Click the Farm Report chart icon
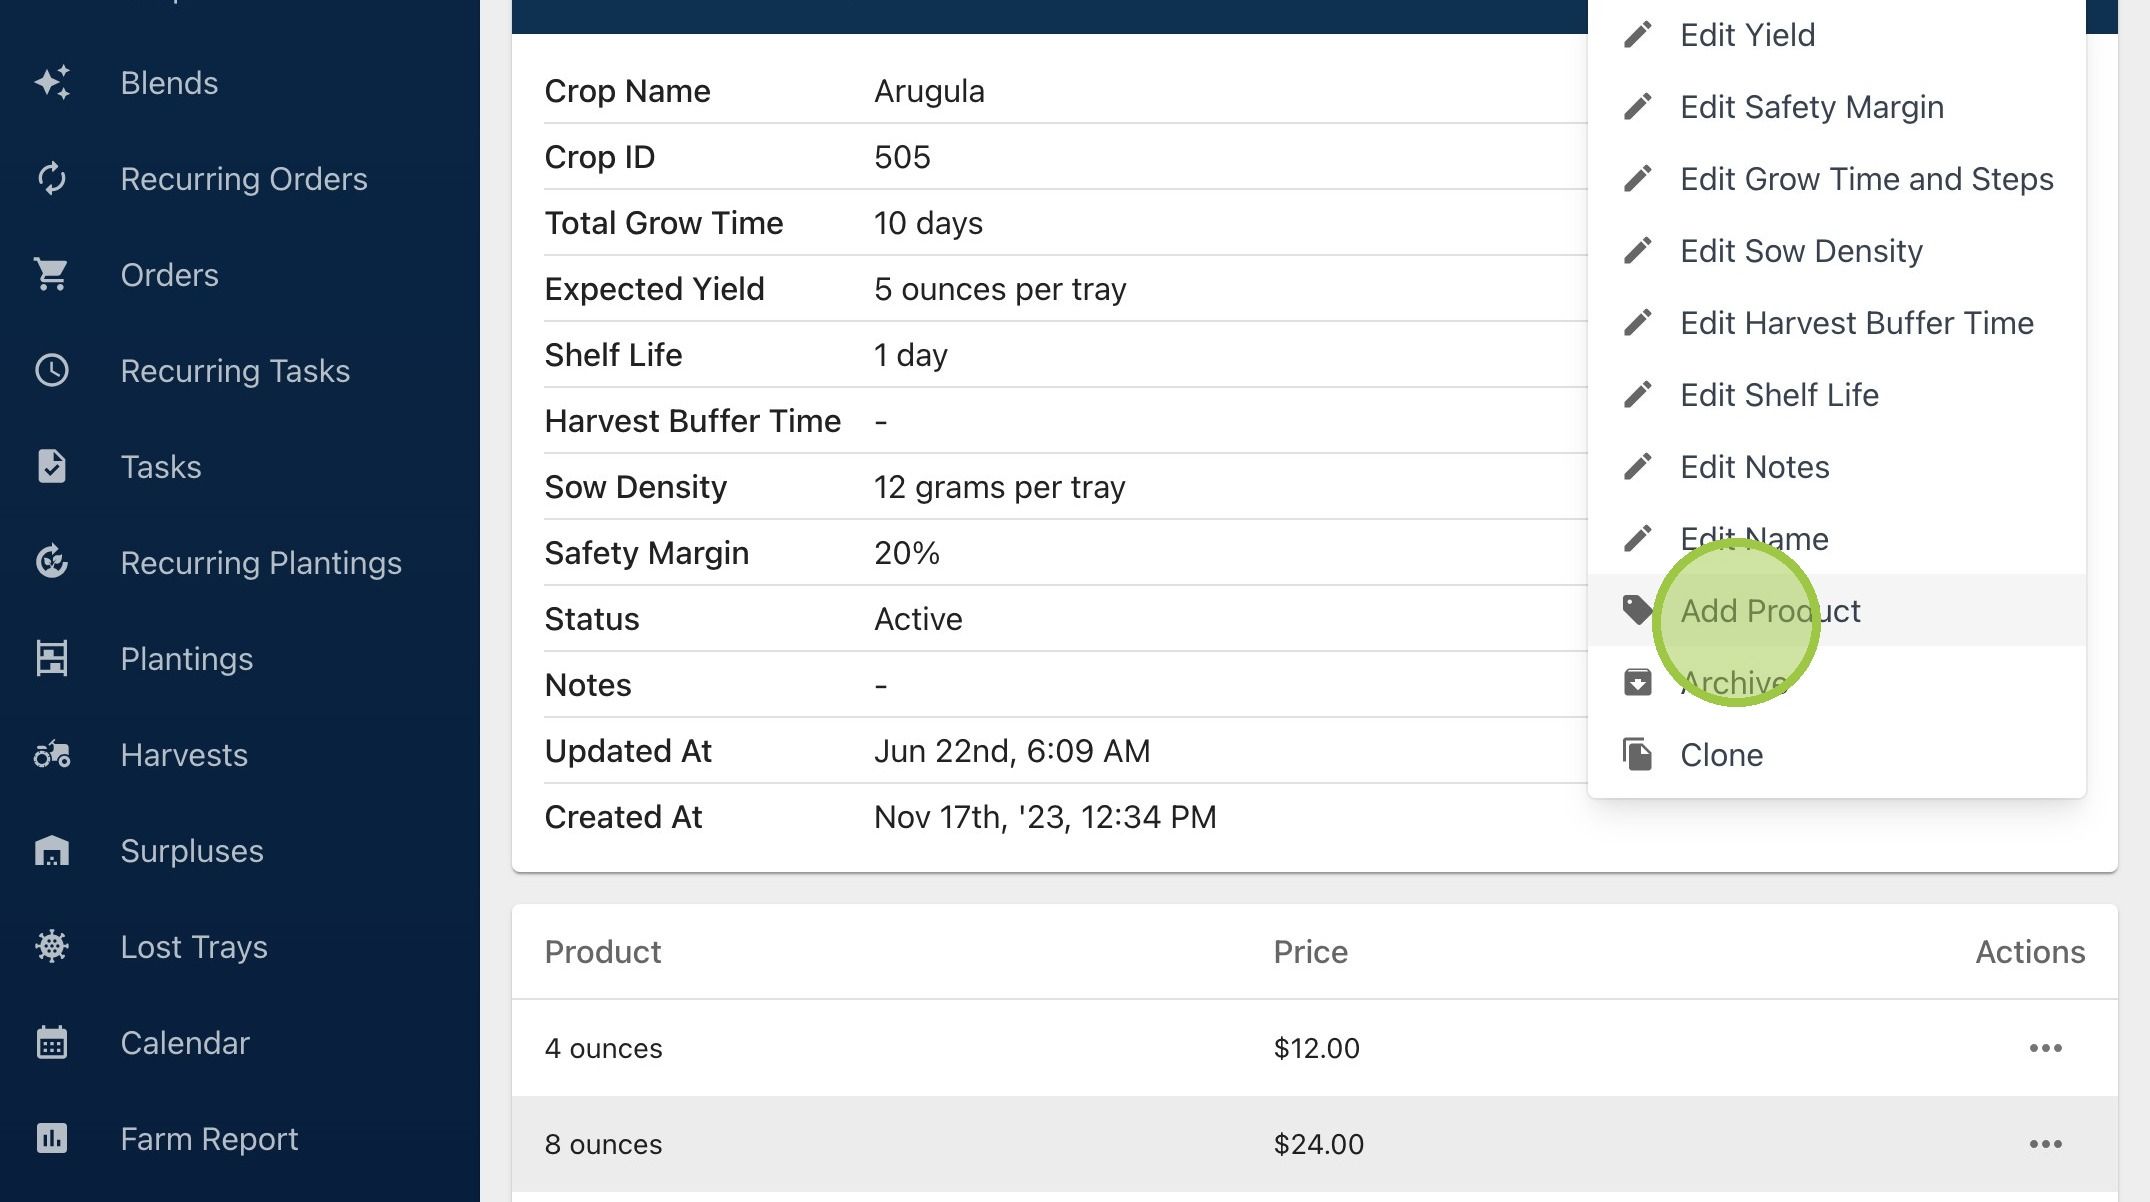The width and height of the screenshot is (2150, 1202). 52,1139
